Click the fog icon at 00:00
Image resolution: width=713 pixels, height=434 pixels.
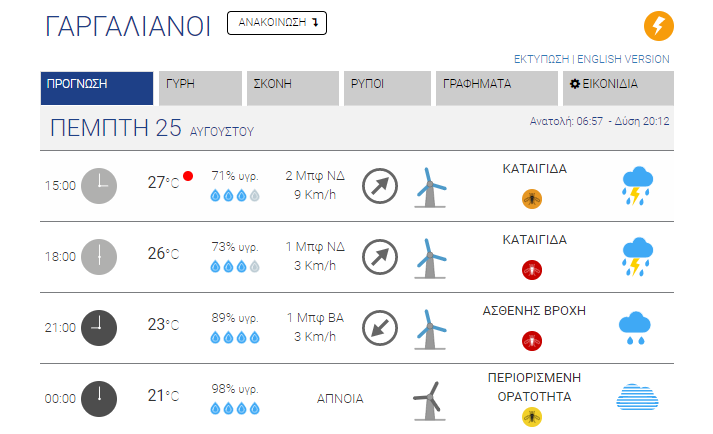pos(637,397)
